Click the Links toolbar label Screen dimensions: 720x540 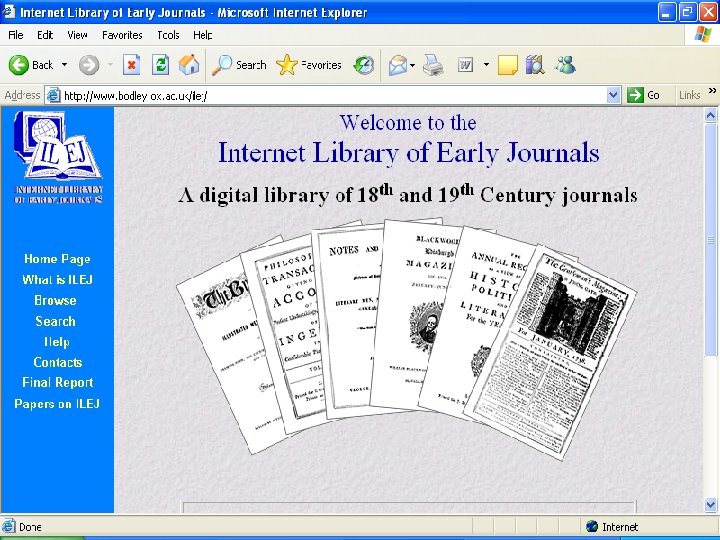tap(690, 95)
